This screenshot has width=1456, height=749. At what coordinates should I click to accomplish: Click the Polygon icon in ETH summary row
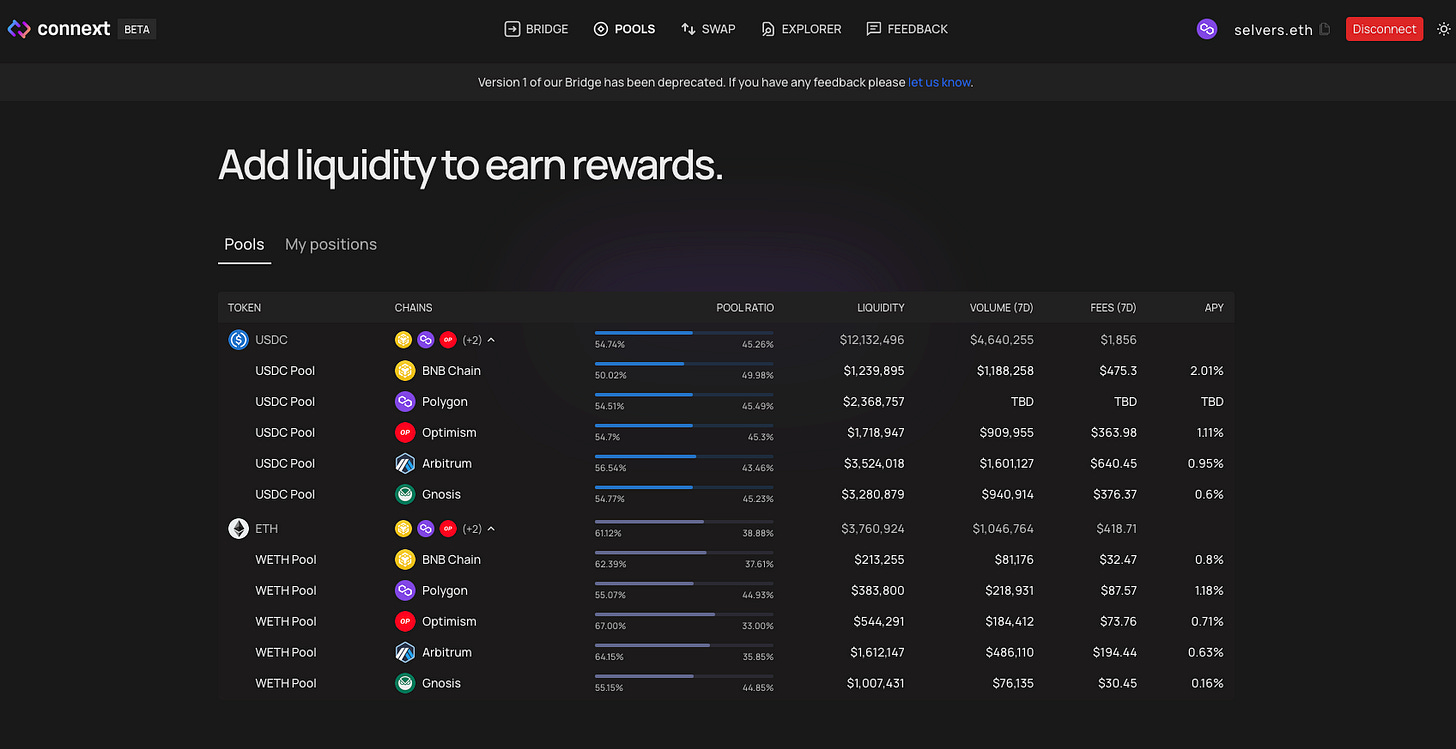(425, 528)
